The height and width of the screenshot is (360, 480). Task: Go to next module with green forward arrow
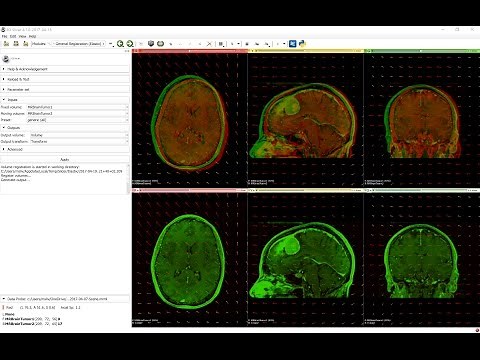(130, 44)
